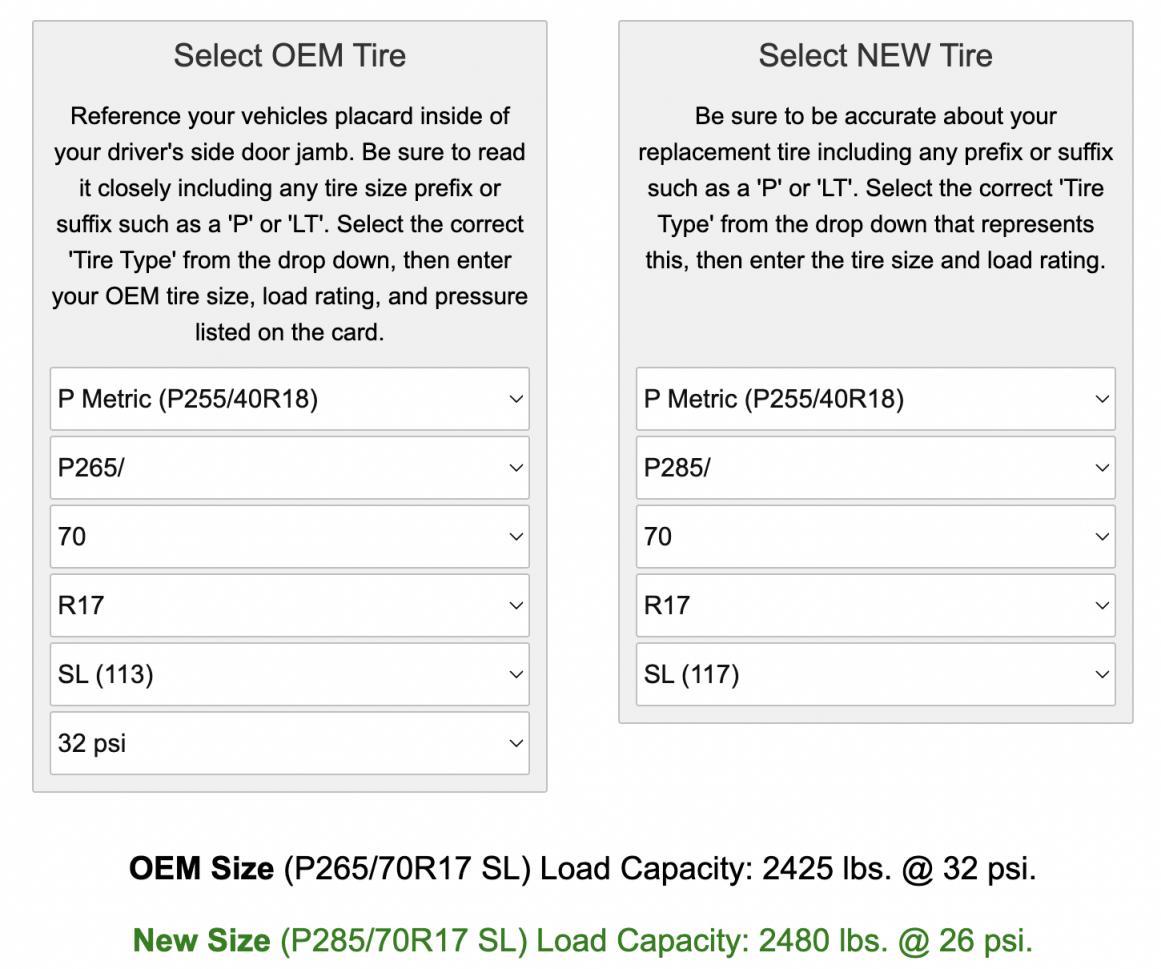Open OEM width P265/ dropdown

click(x=290, y=468)
